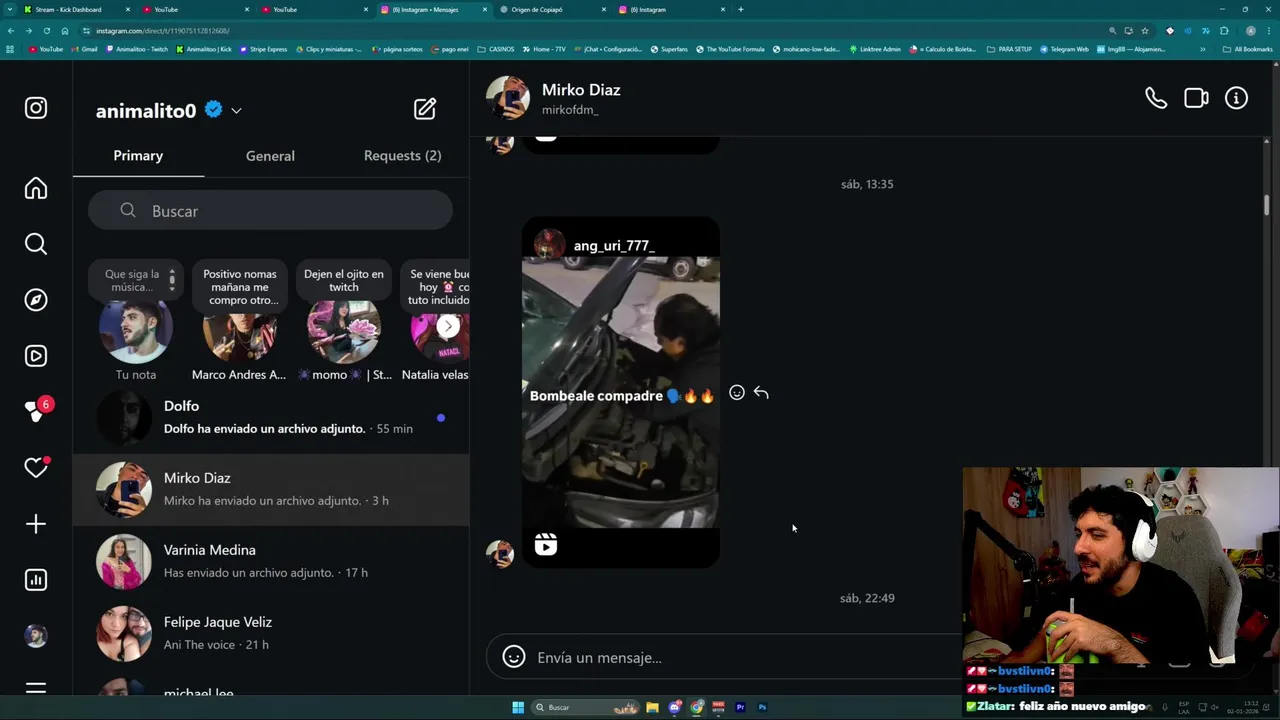Start a video call with Mirko Diaz
The width and height of the screenshot is (1280, 720).
(1196, 98)
